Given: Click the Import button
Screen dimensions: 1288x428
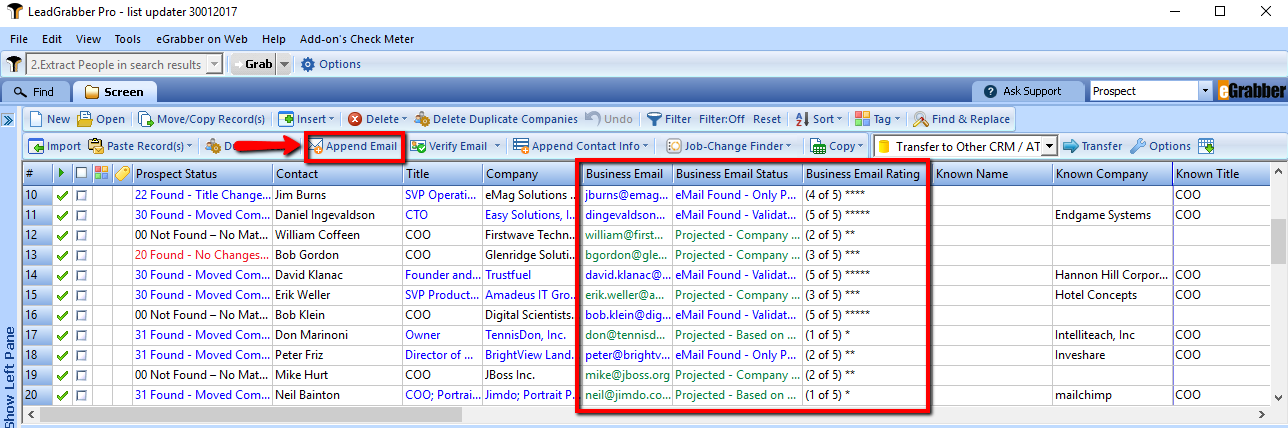Looking at the screenshot, I should click(x=55, y=146).
